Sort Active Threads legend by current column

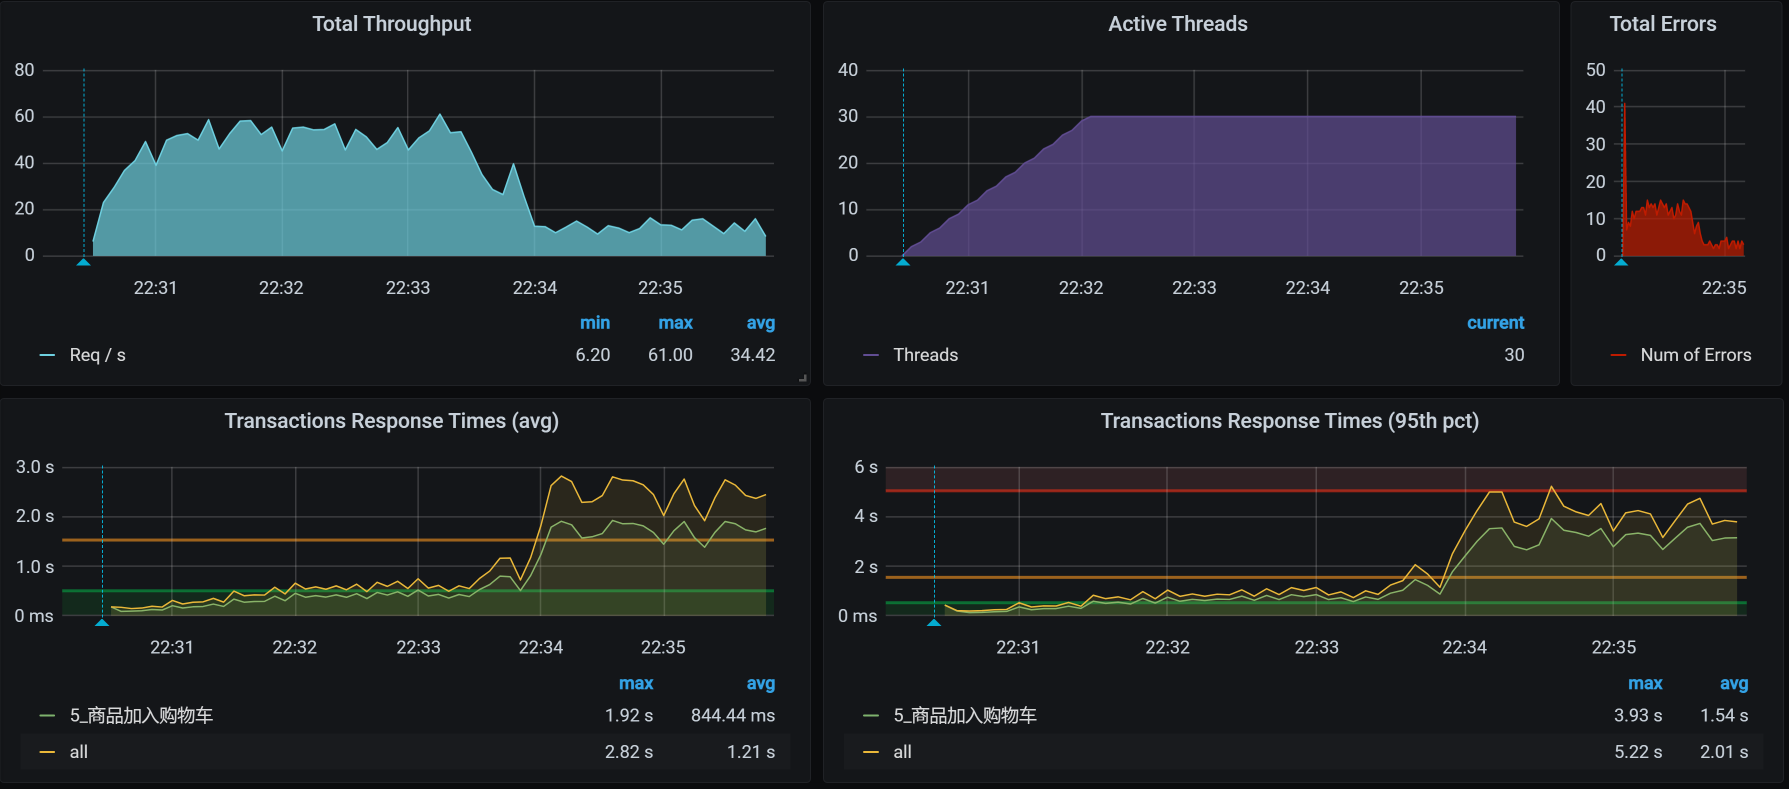[1495, 323]
